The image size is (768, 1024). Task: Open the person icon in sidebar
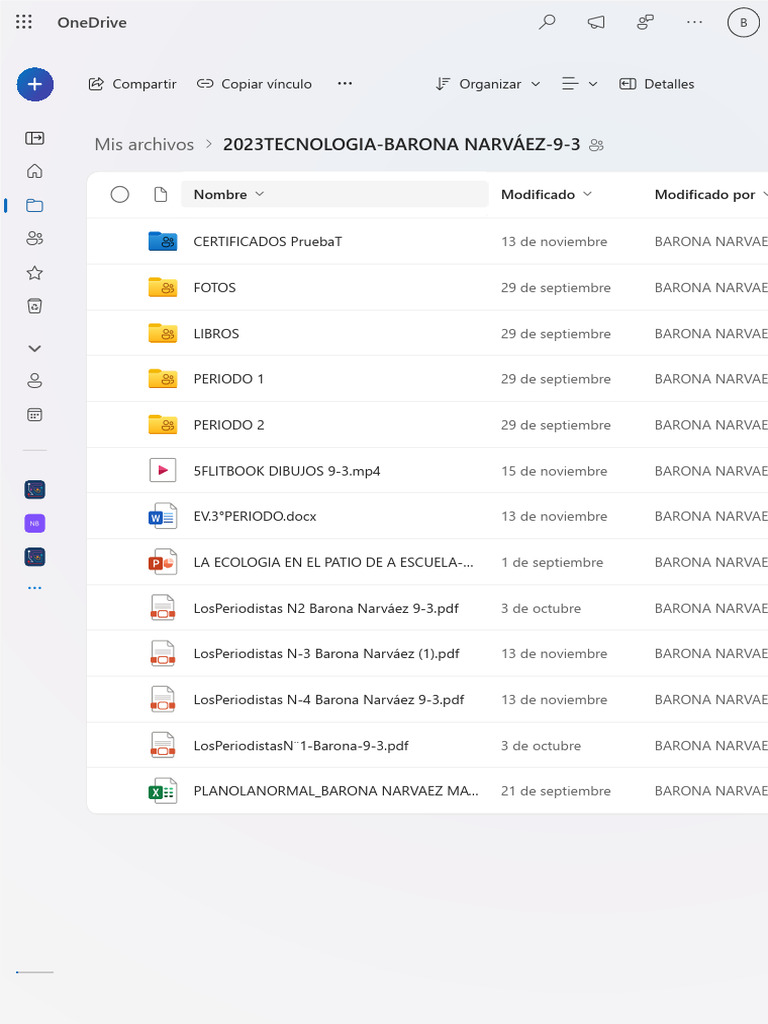(x=35, y=381)
